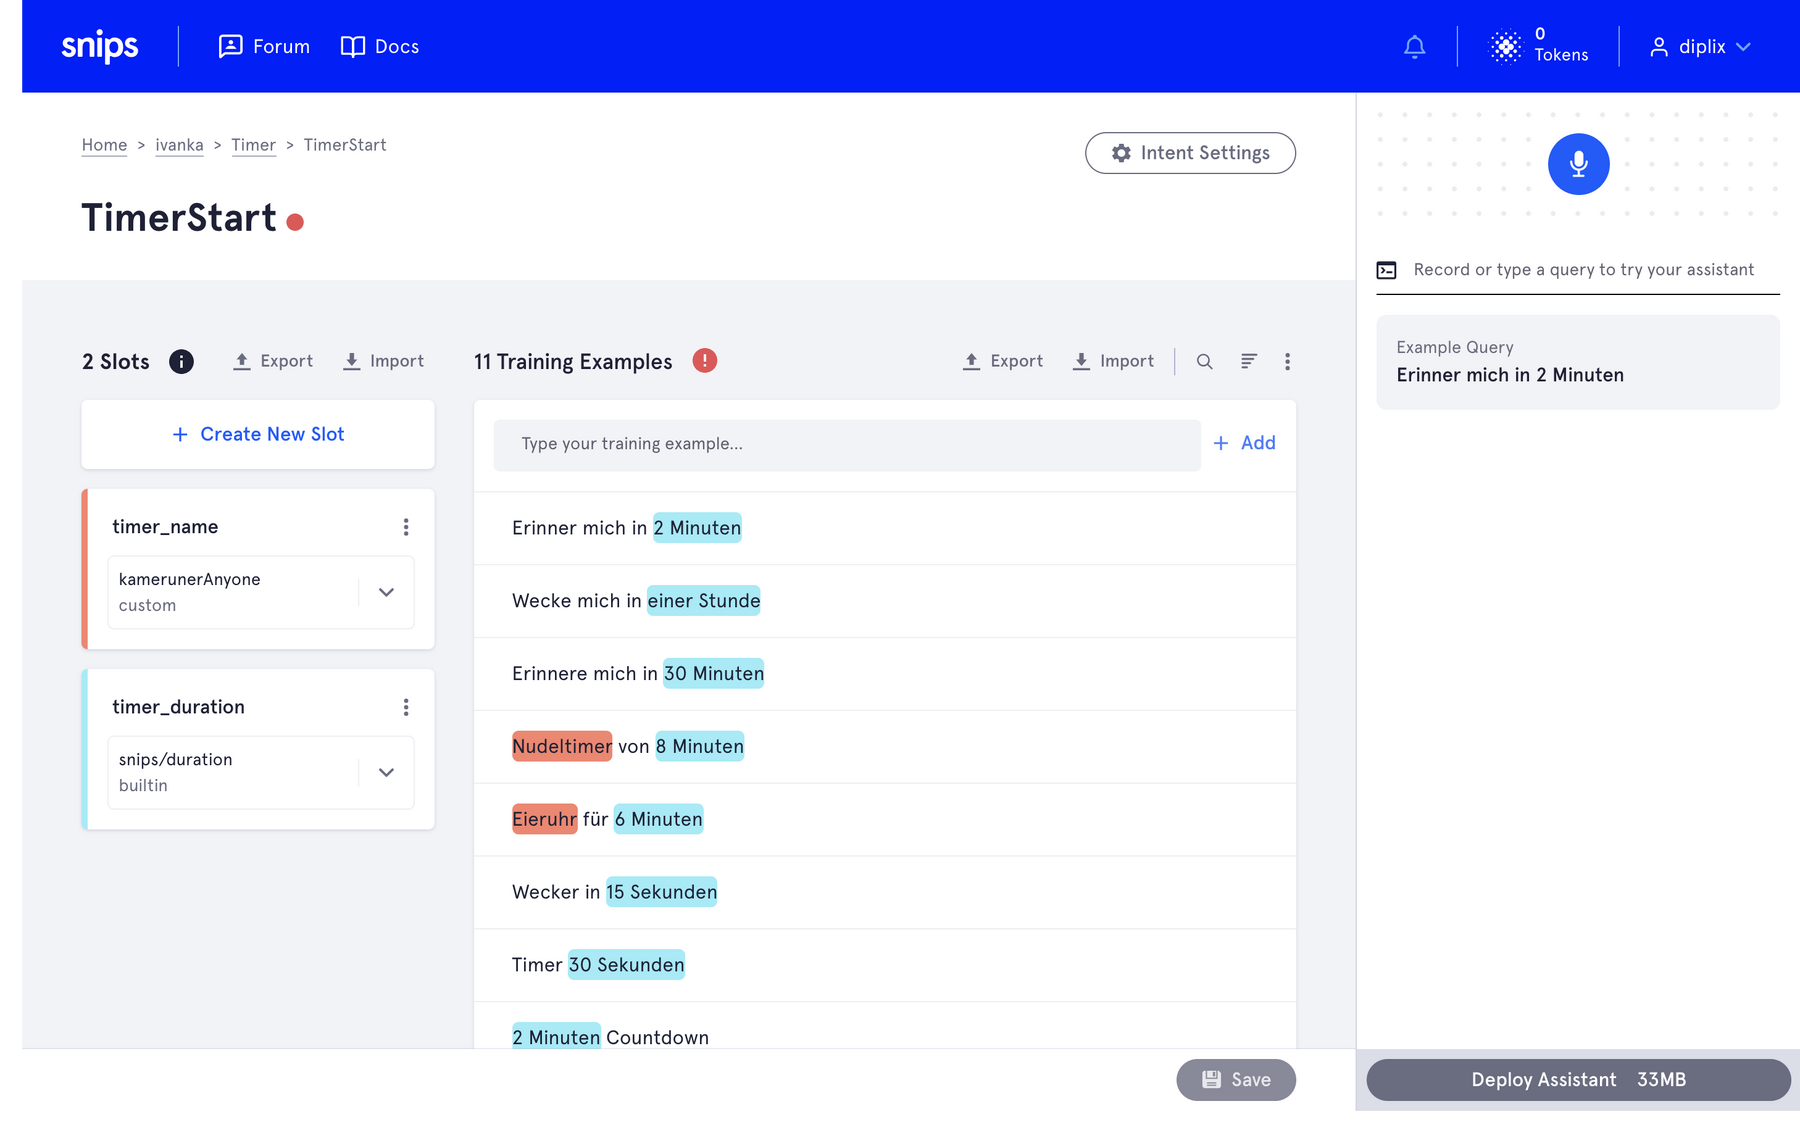The width and height of the screenshot is (1800, 1138).
Task: Open timer_duration slot options menu
Action: coord(405,707)
